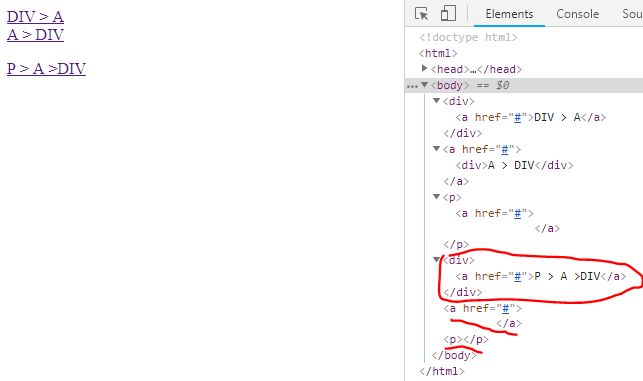
Task: Open the ellipsis actions beside body node
Action: pyautogui.click(x=412, y=86)
